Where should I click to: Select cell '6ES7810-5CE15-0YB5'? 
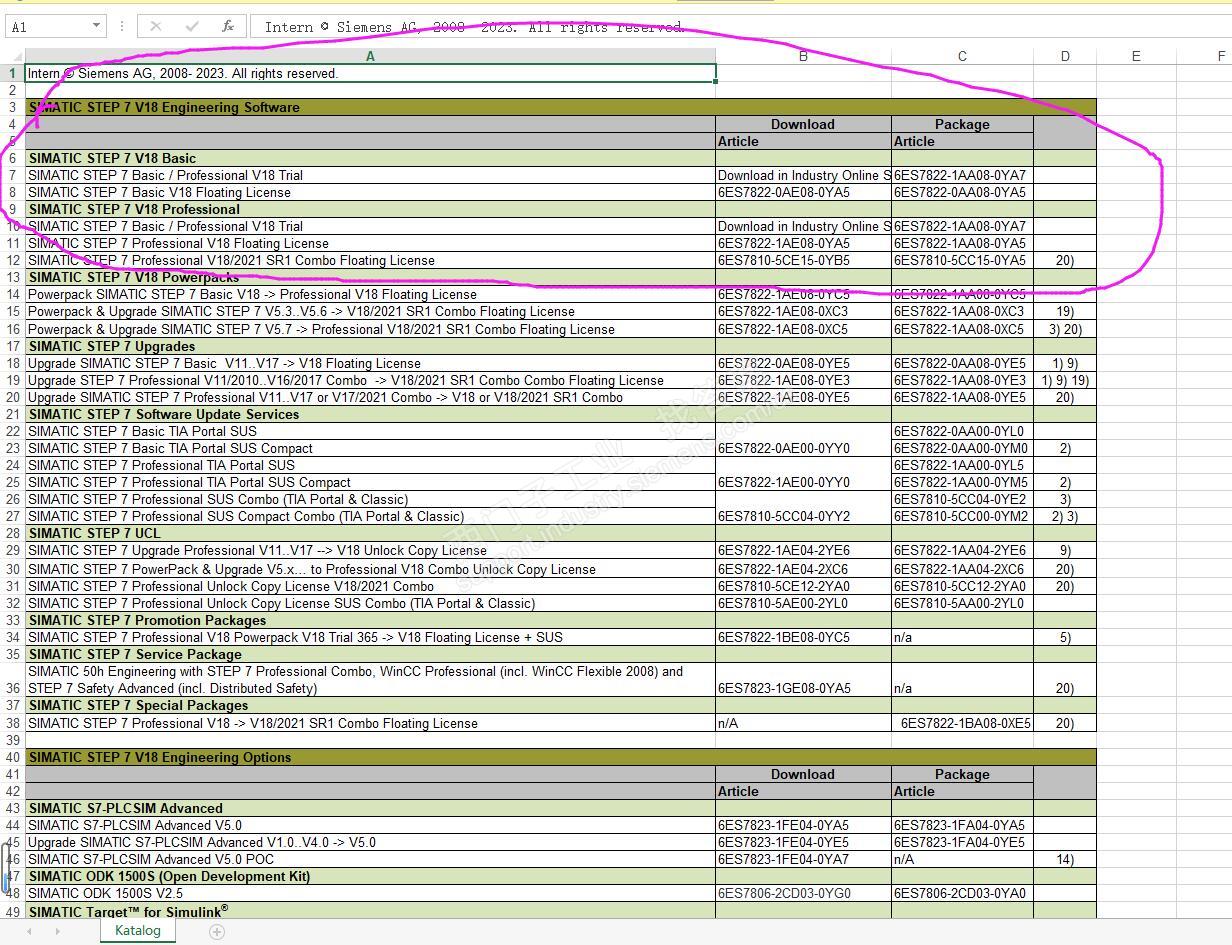pyautogui.click(x=803, y=260)
